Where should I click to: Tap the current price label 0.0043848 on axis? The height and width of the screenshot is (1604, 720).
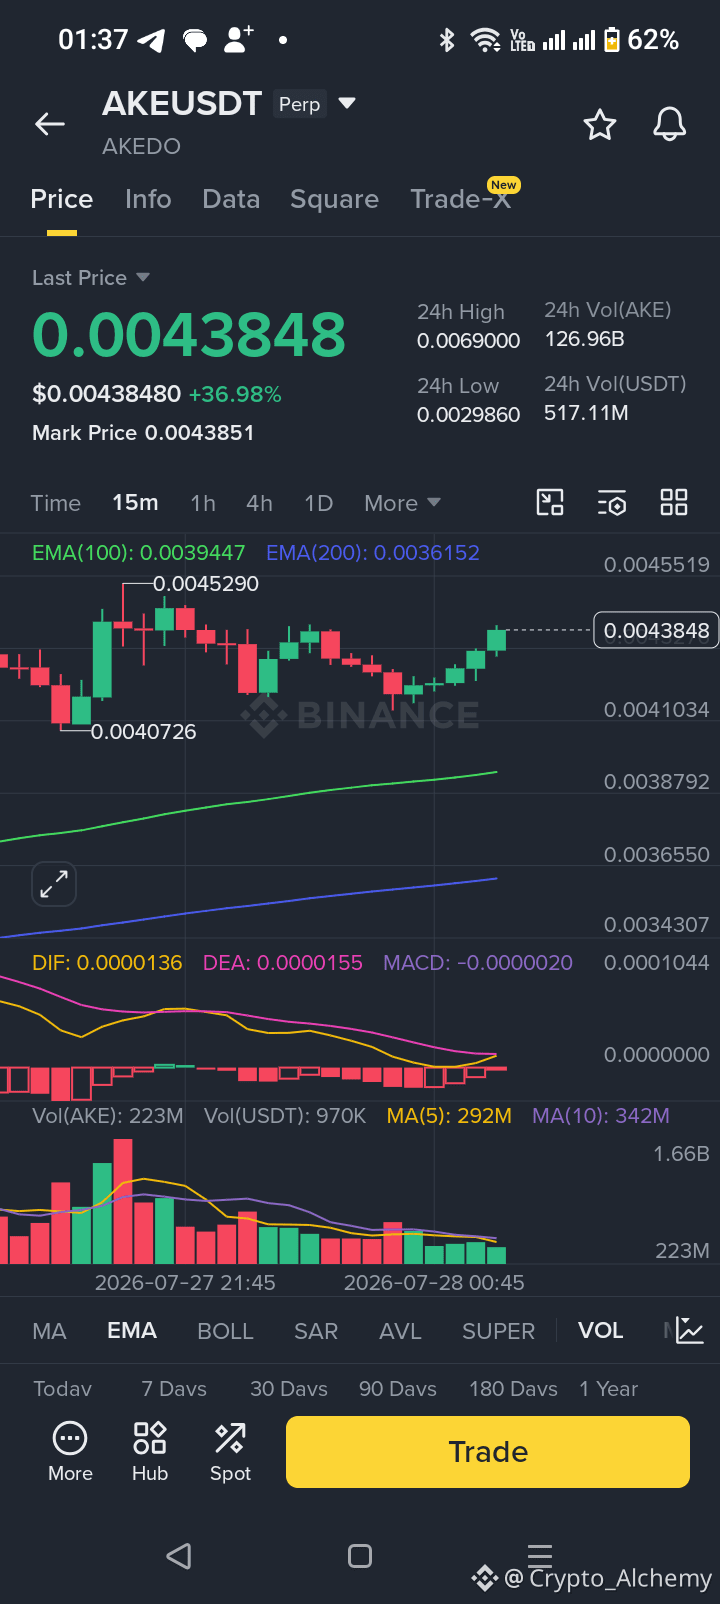pos(656,630)
